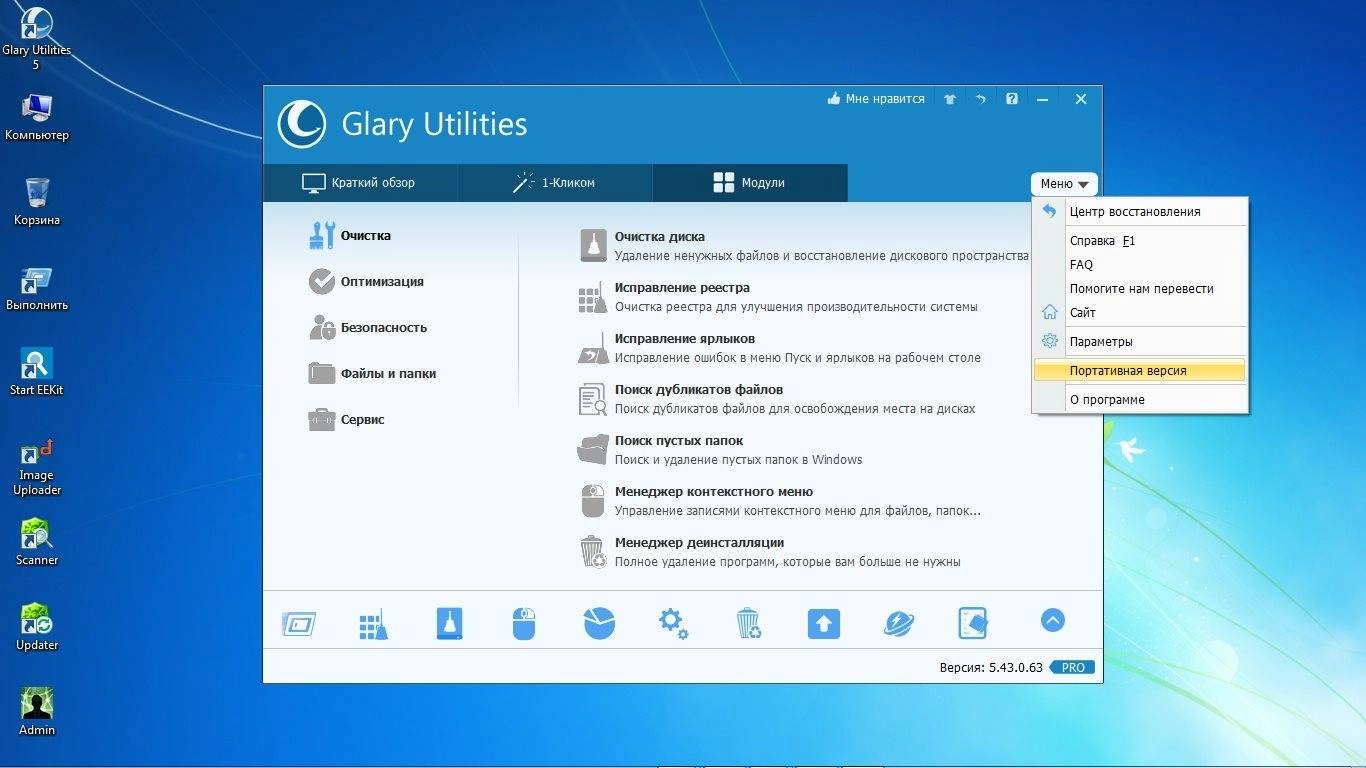Choose О программе from the menu

coord(1141,400)
